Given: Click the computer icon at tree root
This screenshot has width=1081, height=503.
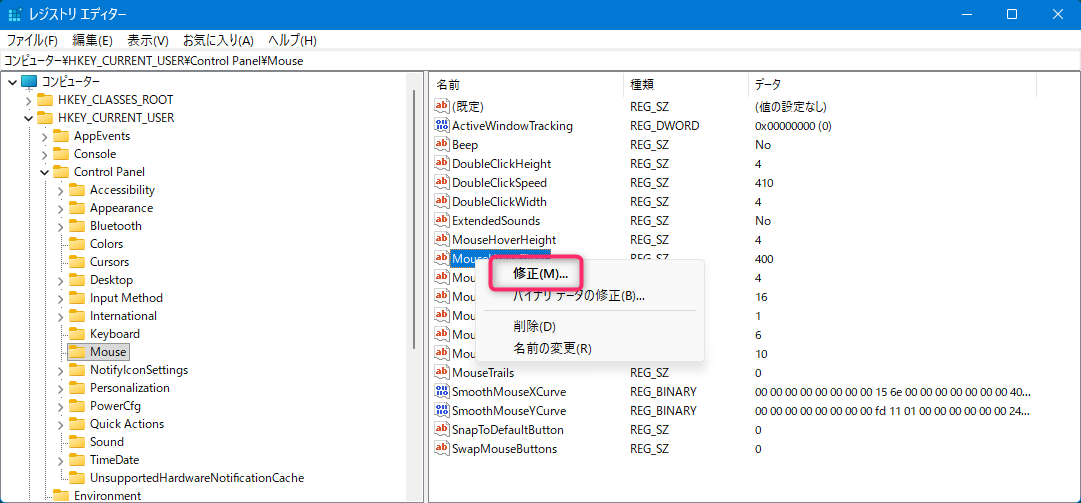Looking at the screenshot, I should (28, 82).
